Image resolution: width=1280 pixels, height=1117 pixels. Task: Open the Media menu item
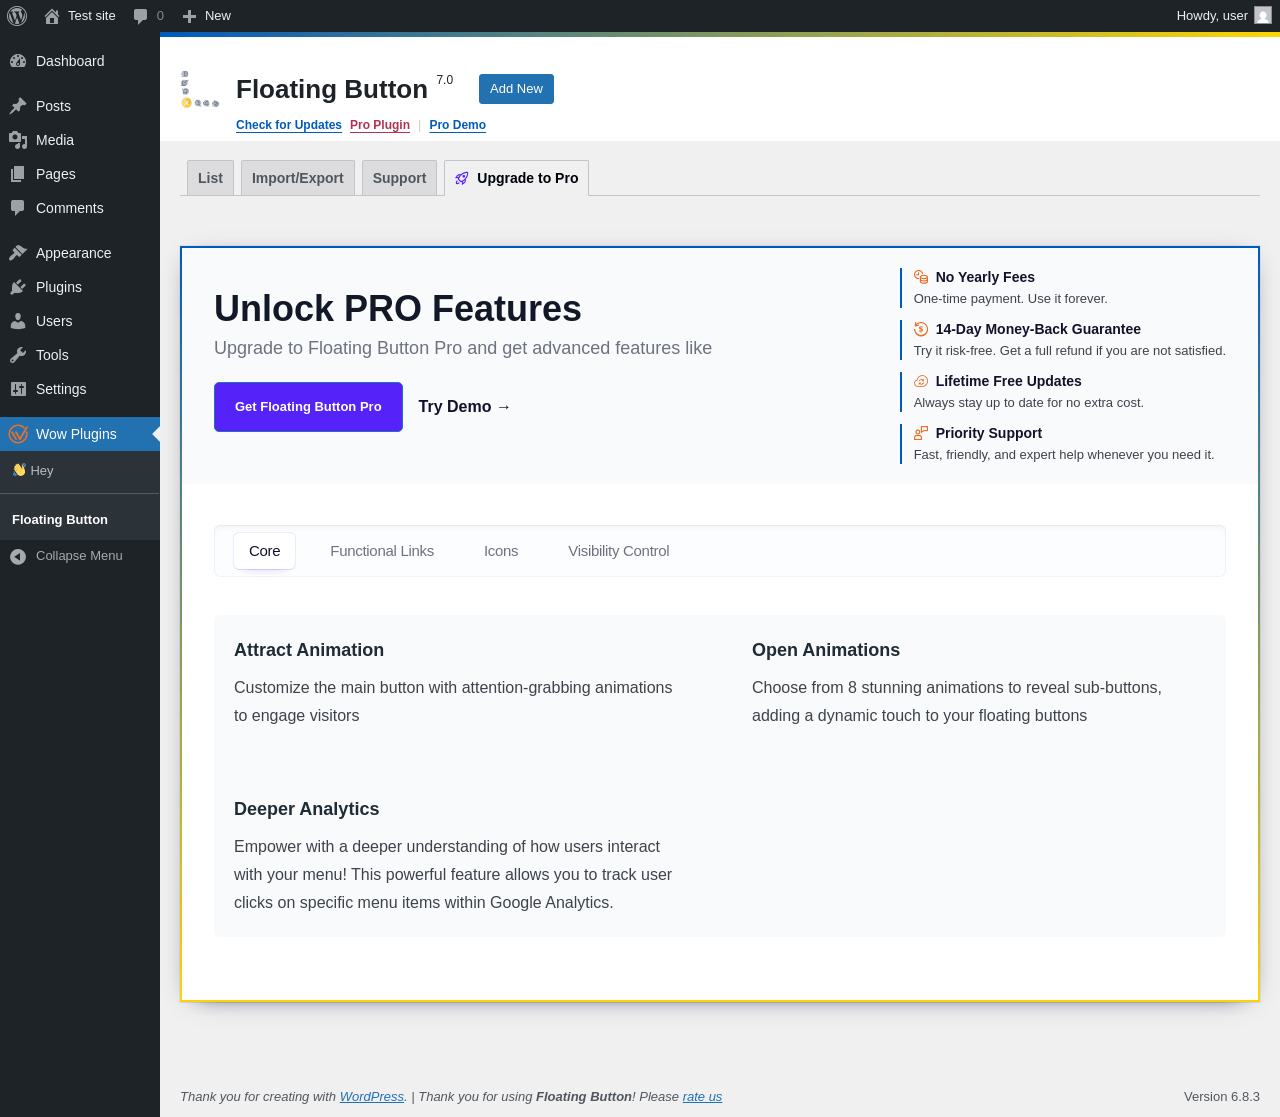click(x=80, y=140)
